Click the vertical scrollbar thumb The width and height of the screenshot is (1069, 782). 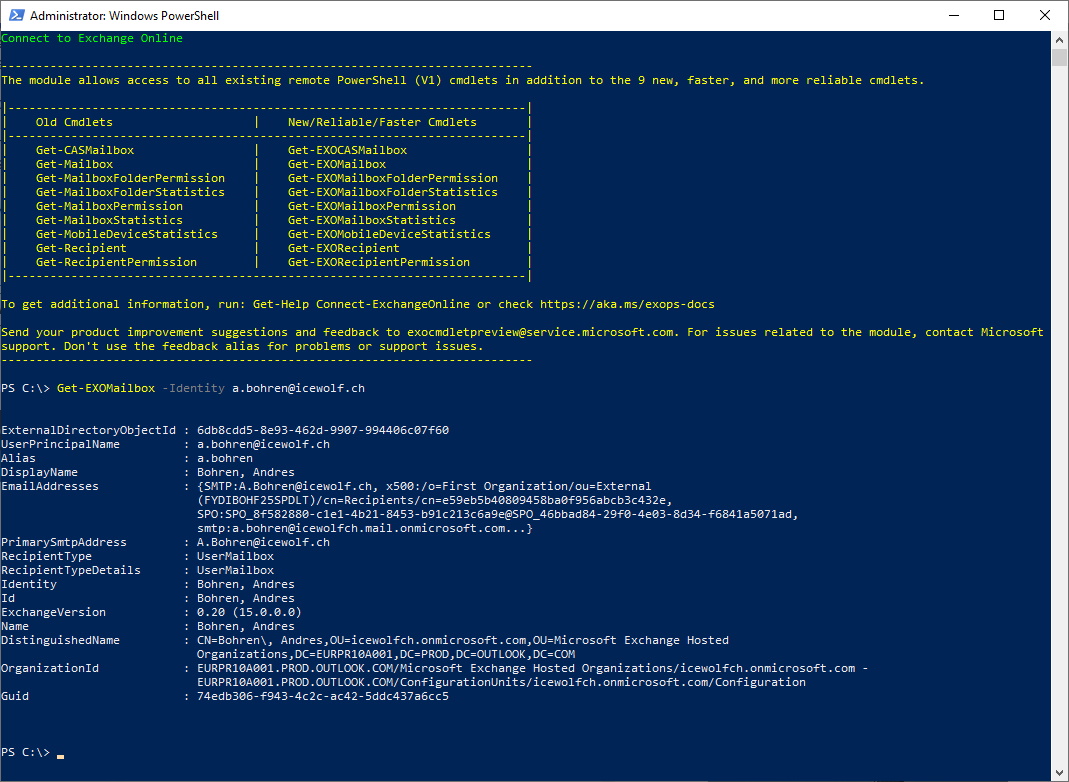pyautogui.click(x=1059, y=57)
